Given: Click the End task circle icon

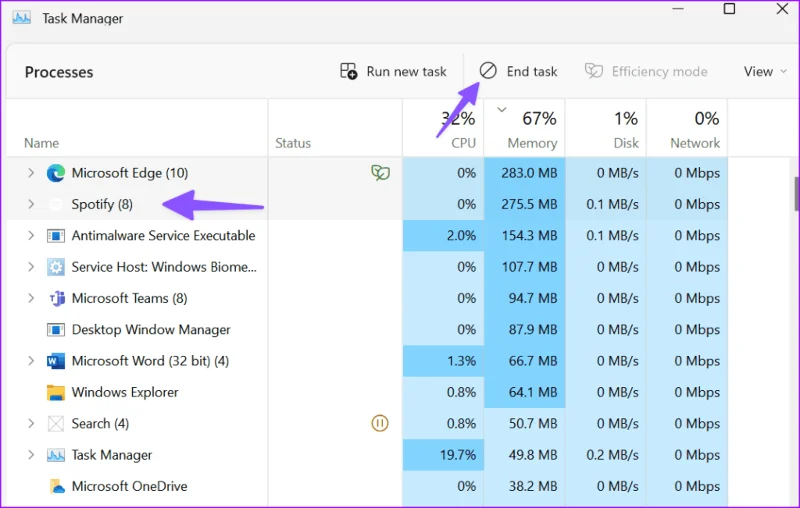Looking at the screenshot, I should click(x=488, y=71).
